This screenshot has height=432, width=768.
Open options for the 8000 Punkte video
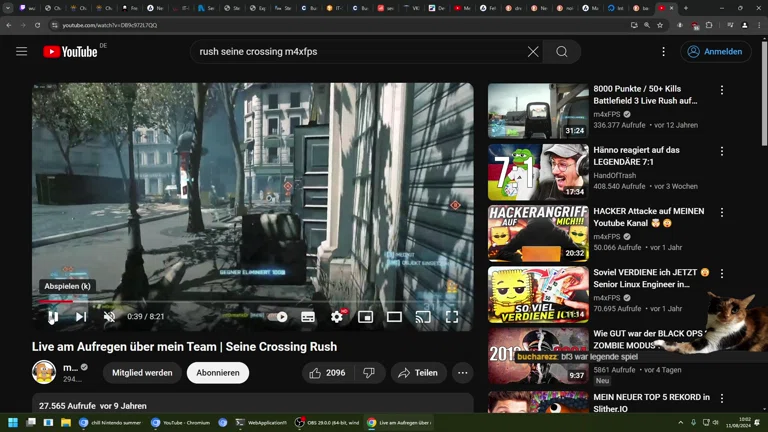[721, 90]
